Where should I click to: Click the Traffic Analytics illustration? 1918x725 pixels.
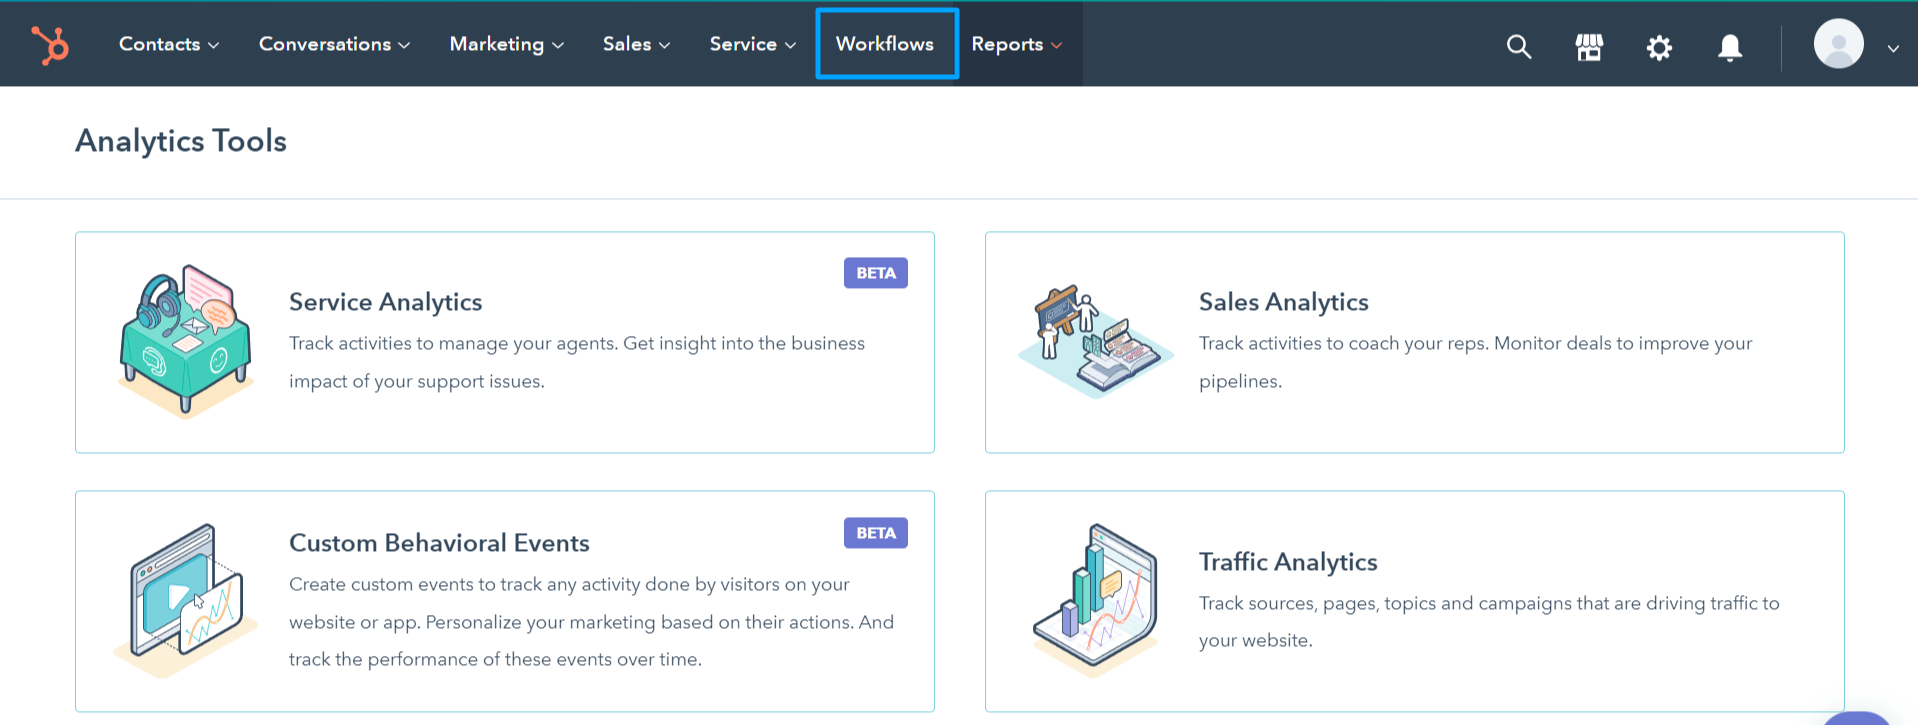point(1095,600)
